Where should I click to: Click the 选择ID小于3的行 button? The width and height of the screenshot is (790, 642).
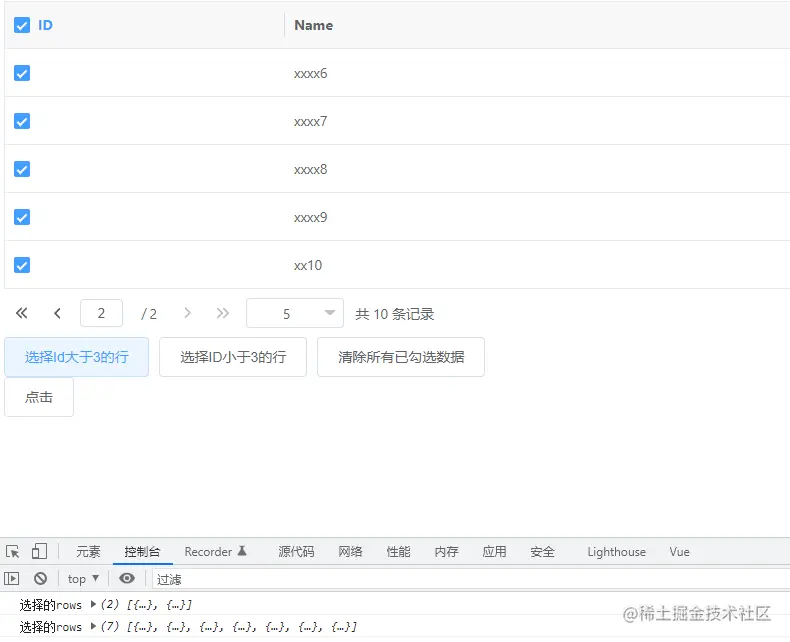233,357
